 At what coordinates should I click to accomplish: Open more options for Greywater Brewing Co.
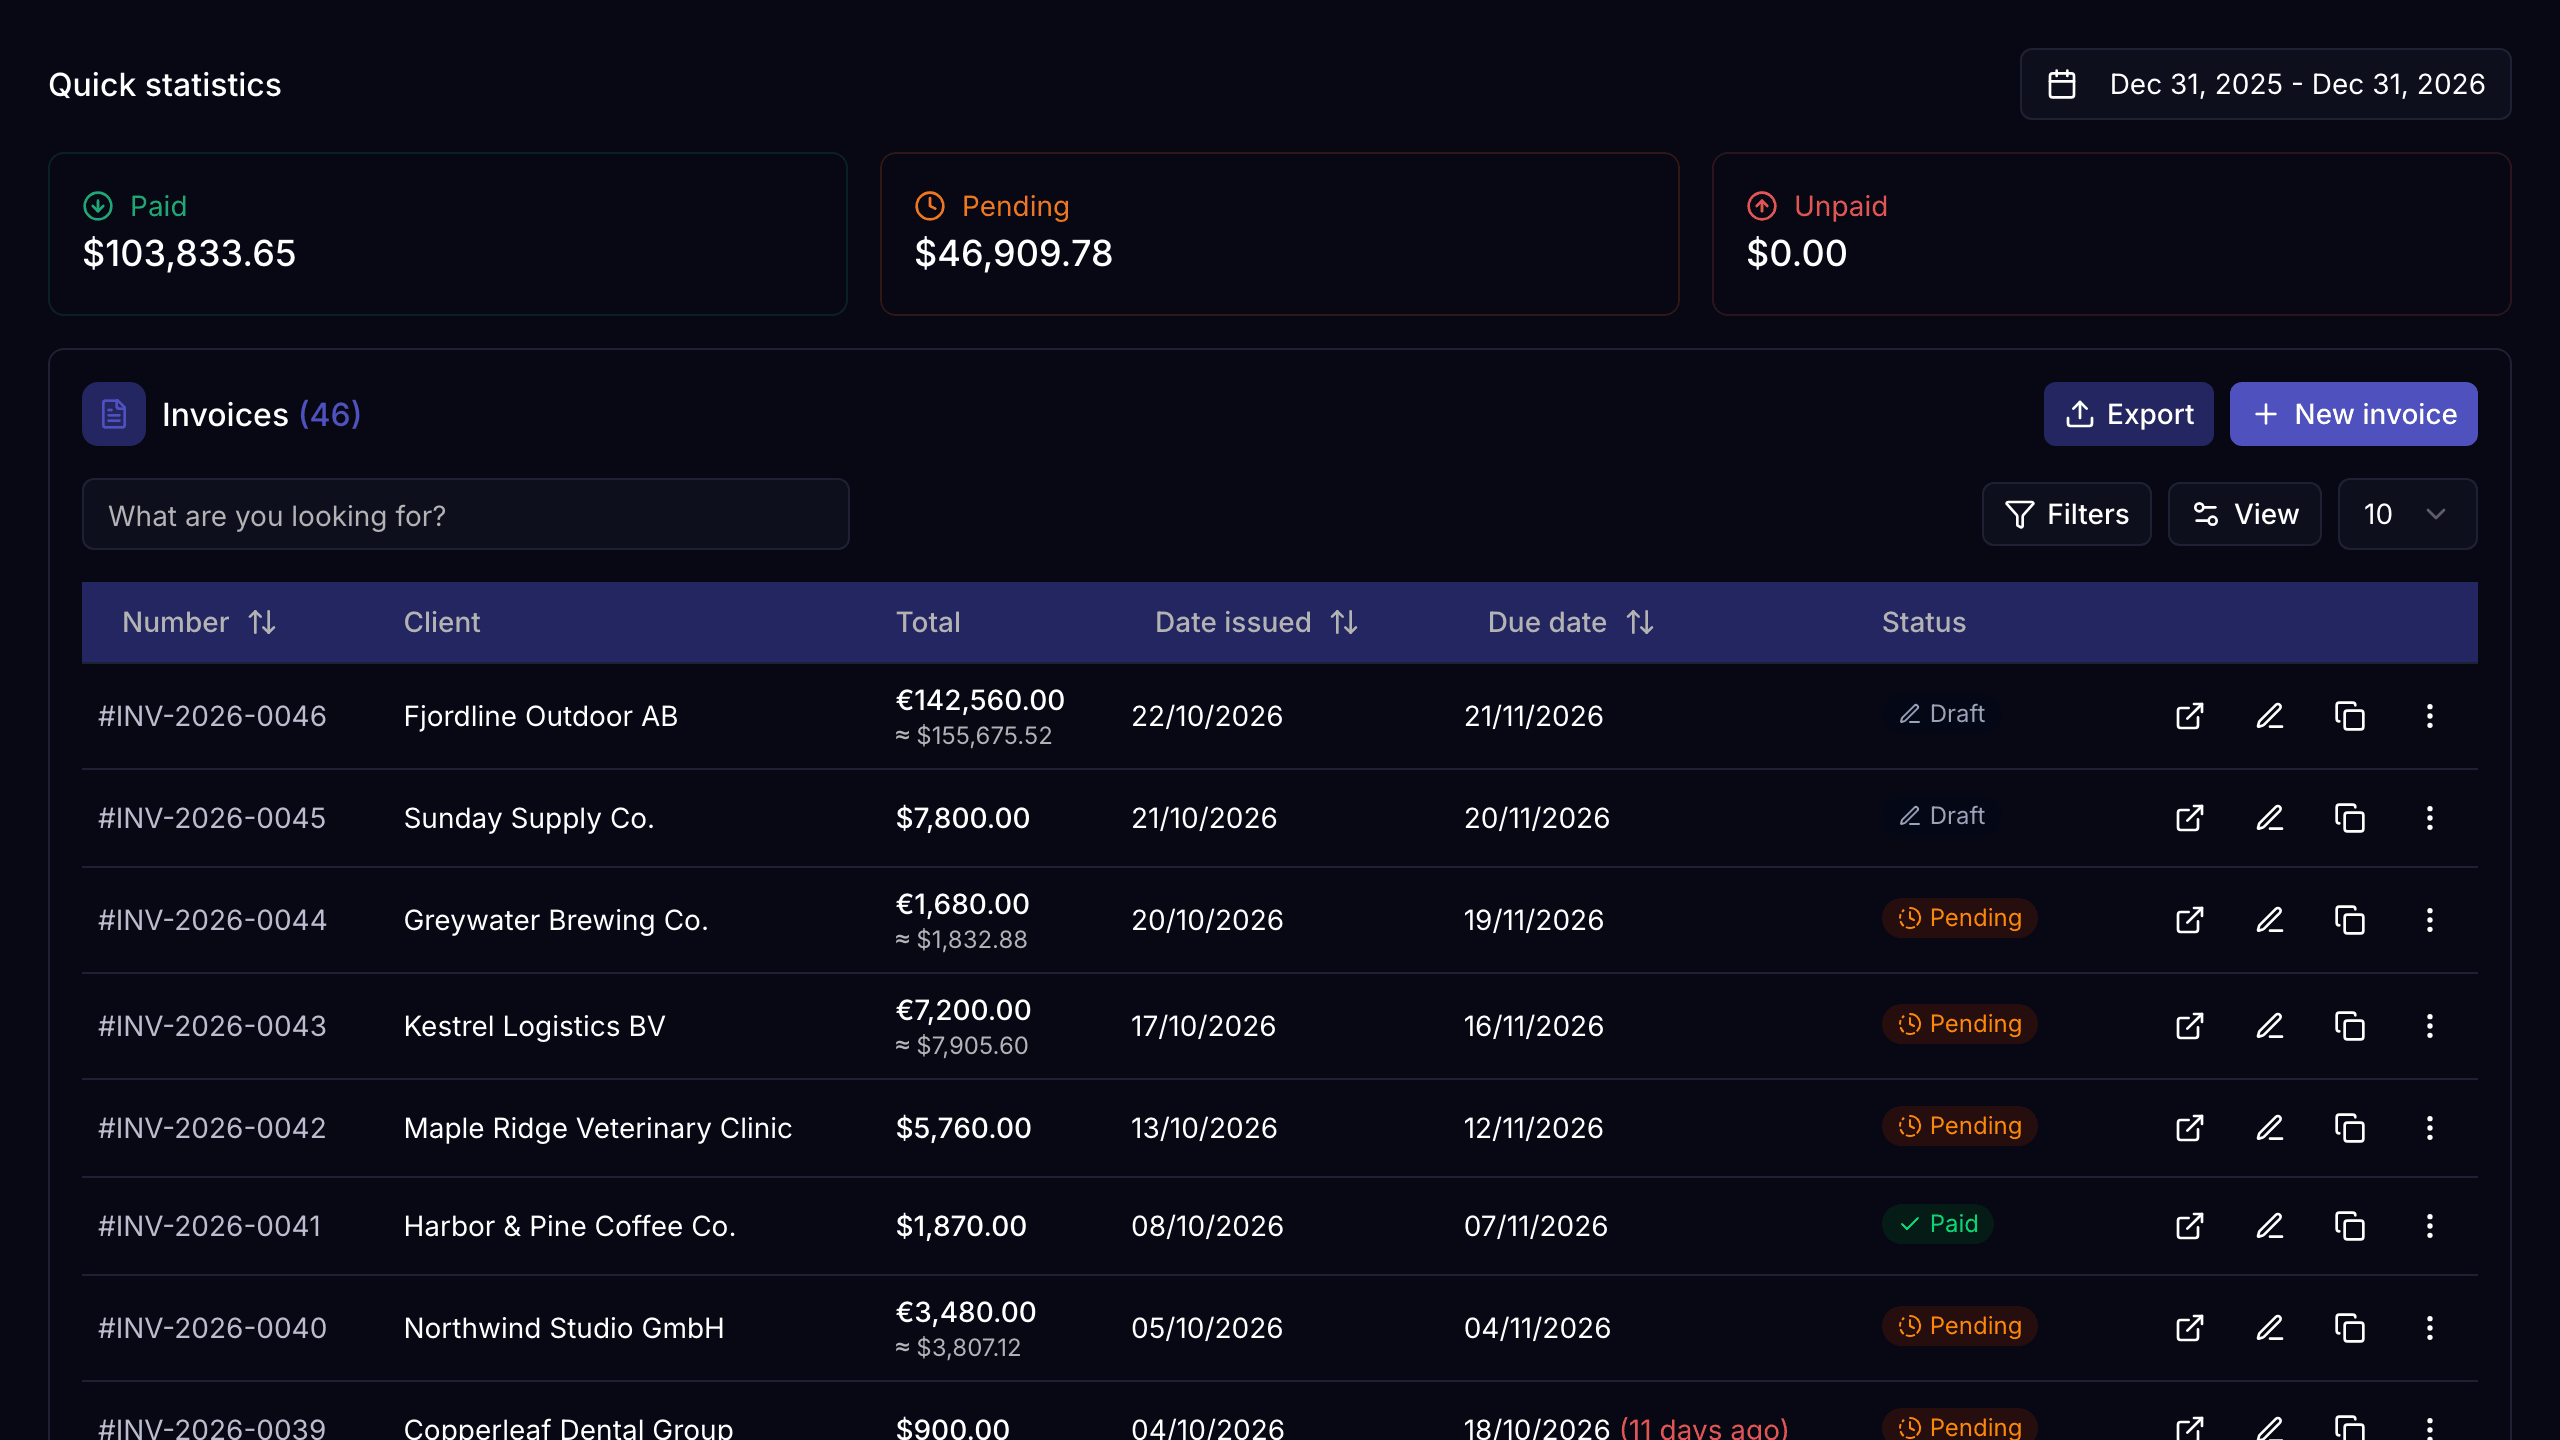coord(2430,920)
